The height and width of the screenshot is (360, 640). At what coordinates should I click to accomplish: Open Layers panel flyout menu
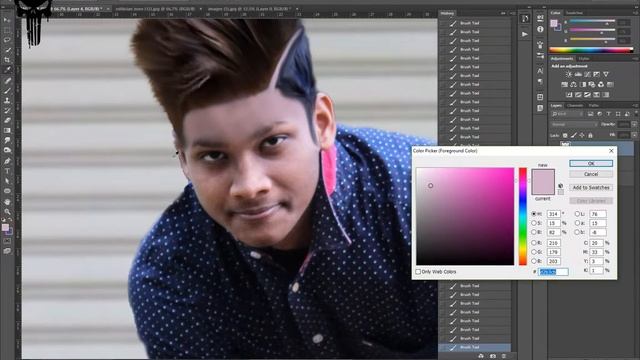(x=635, y=105)
